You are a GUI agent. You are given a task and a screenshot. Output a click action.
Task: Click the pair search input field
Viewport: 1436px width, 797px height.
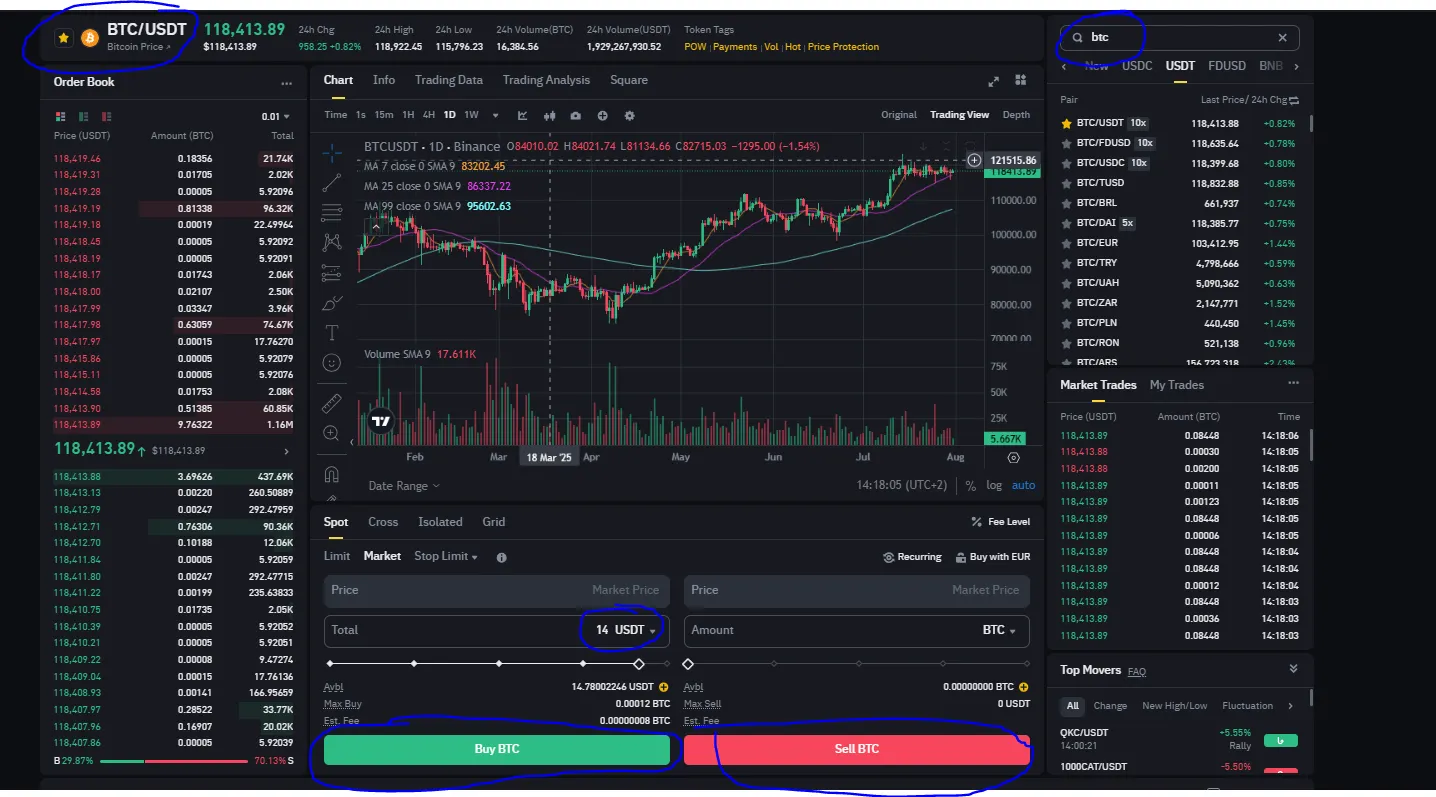pyautogui.click(x=1180, y=38)
